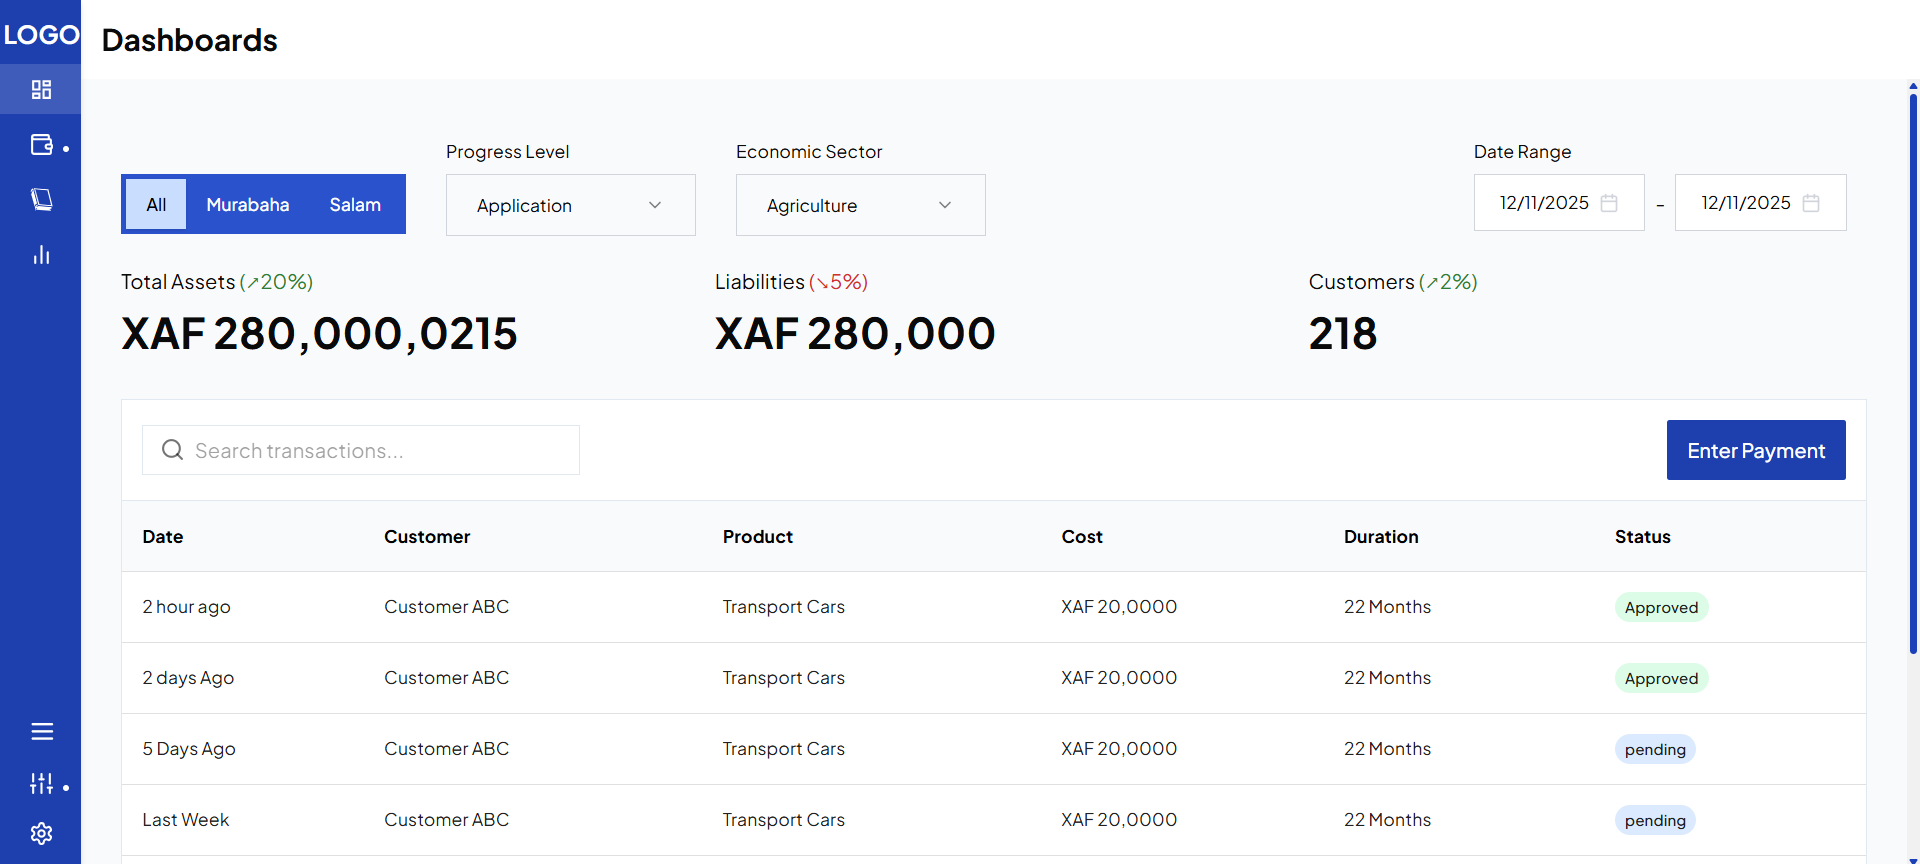Click calendar icon in start date field
Screen dimensions: 1920x864
1609,203
